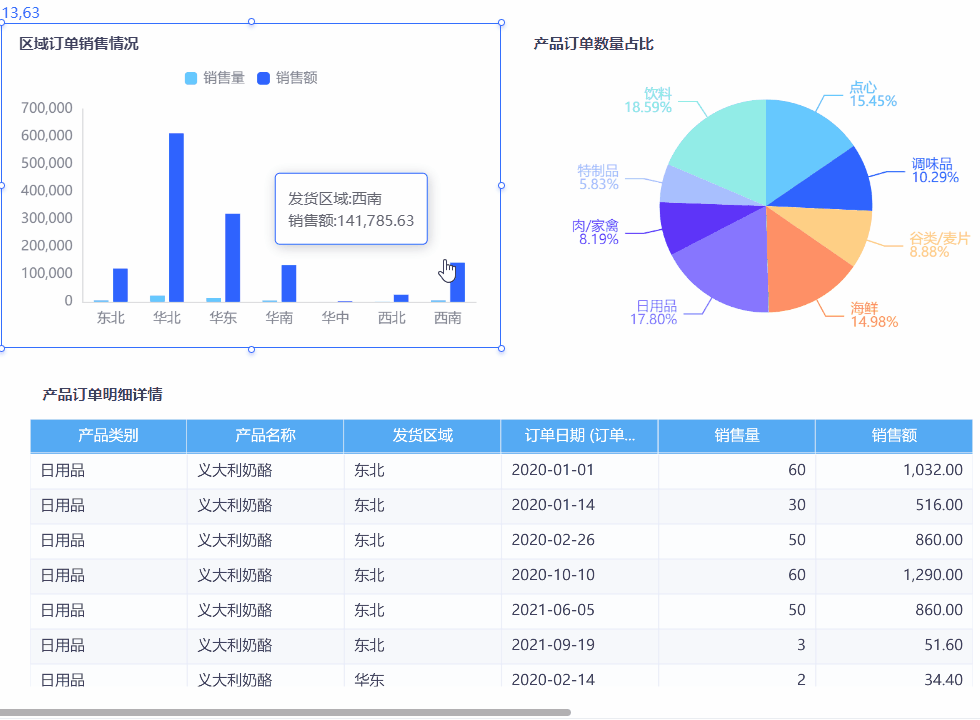The width and height of the screenshot is (980, 720).
Task: Click the 华东 销售额 bar
Action: coord(232,258)
